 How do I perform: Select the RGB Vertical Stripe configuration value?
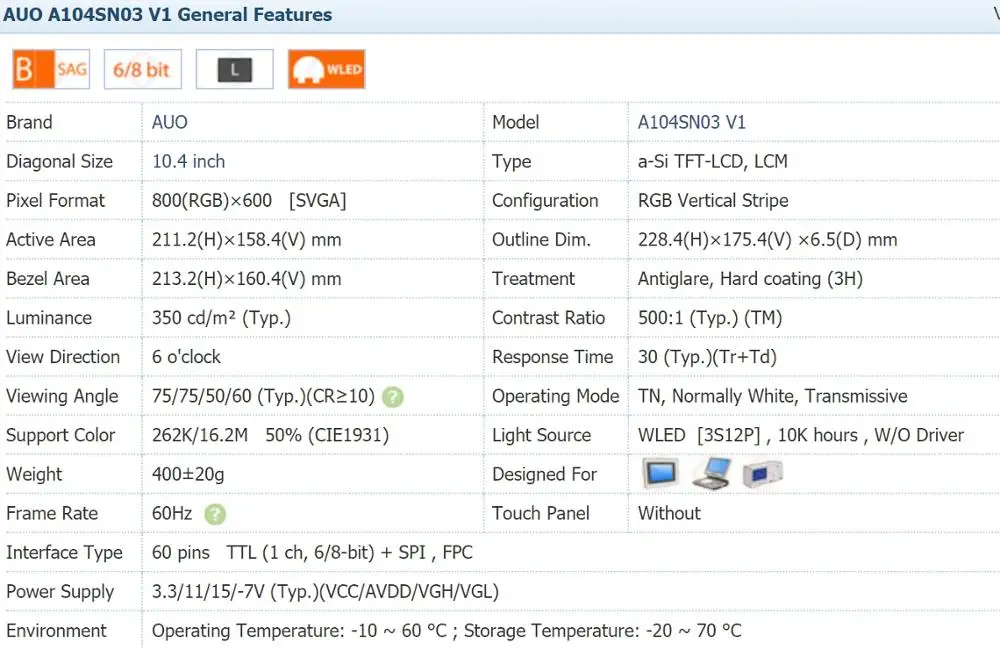(x=713, y=201)
